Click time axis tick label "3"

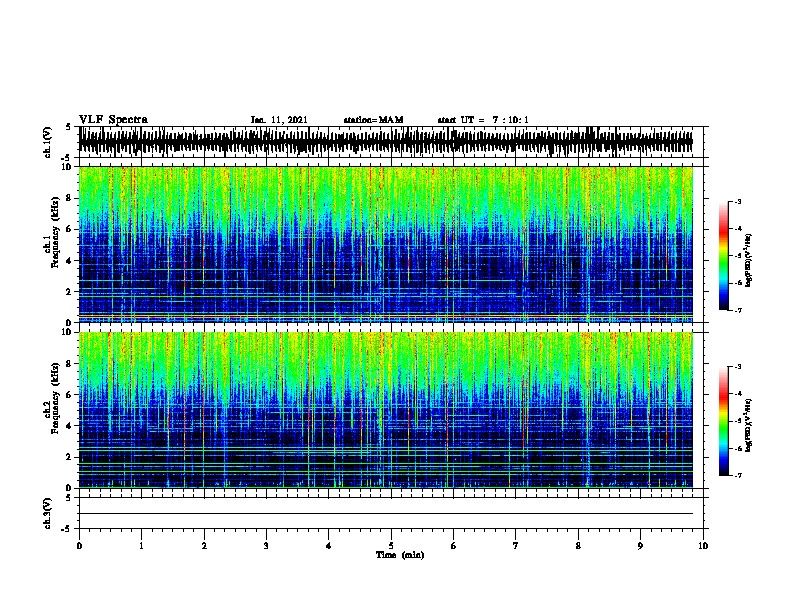pyautogui.click(x=266, y=546)
